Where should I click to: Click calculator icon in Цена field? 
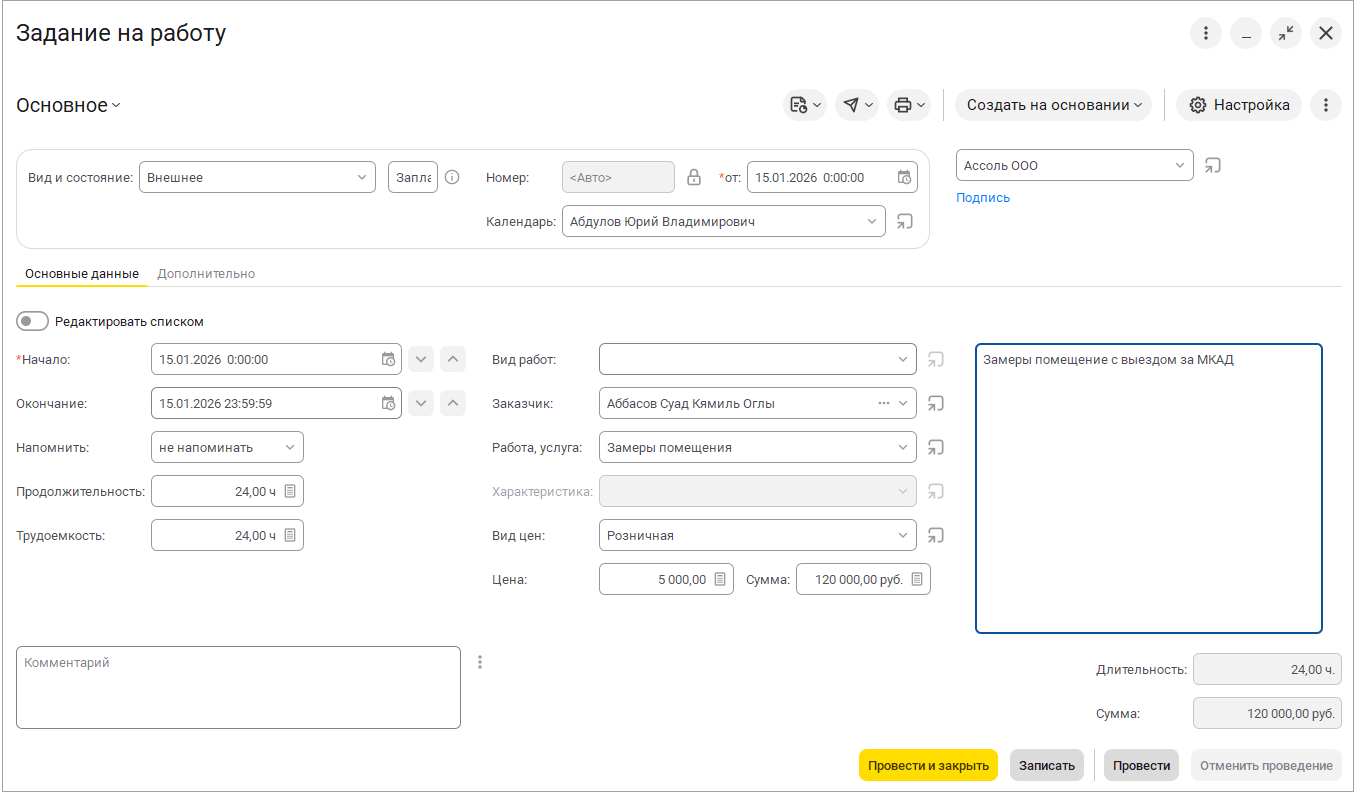720,580
